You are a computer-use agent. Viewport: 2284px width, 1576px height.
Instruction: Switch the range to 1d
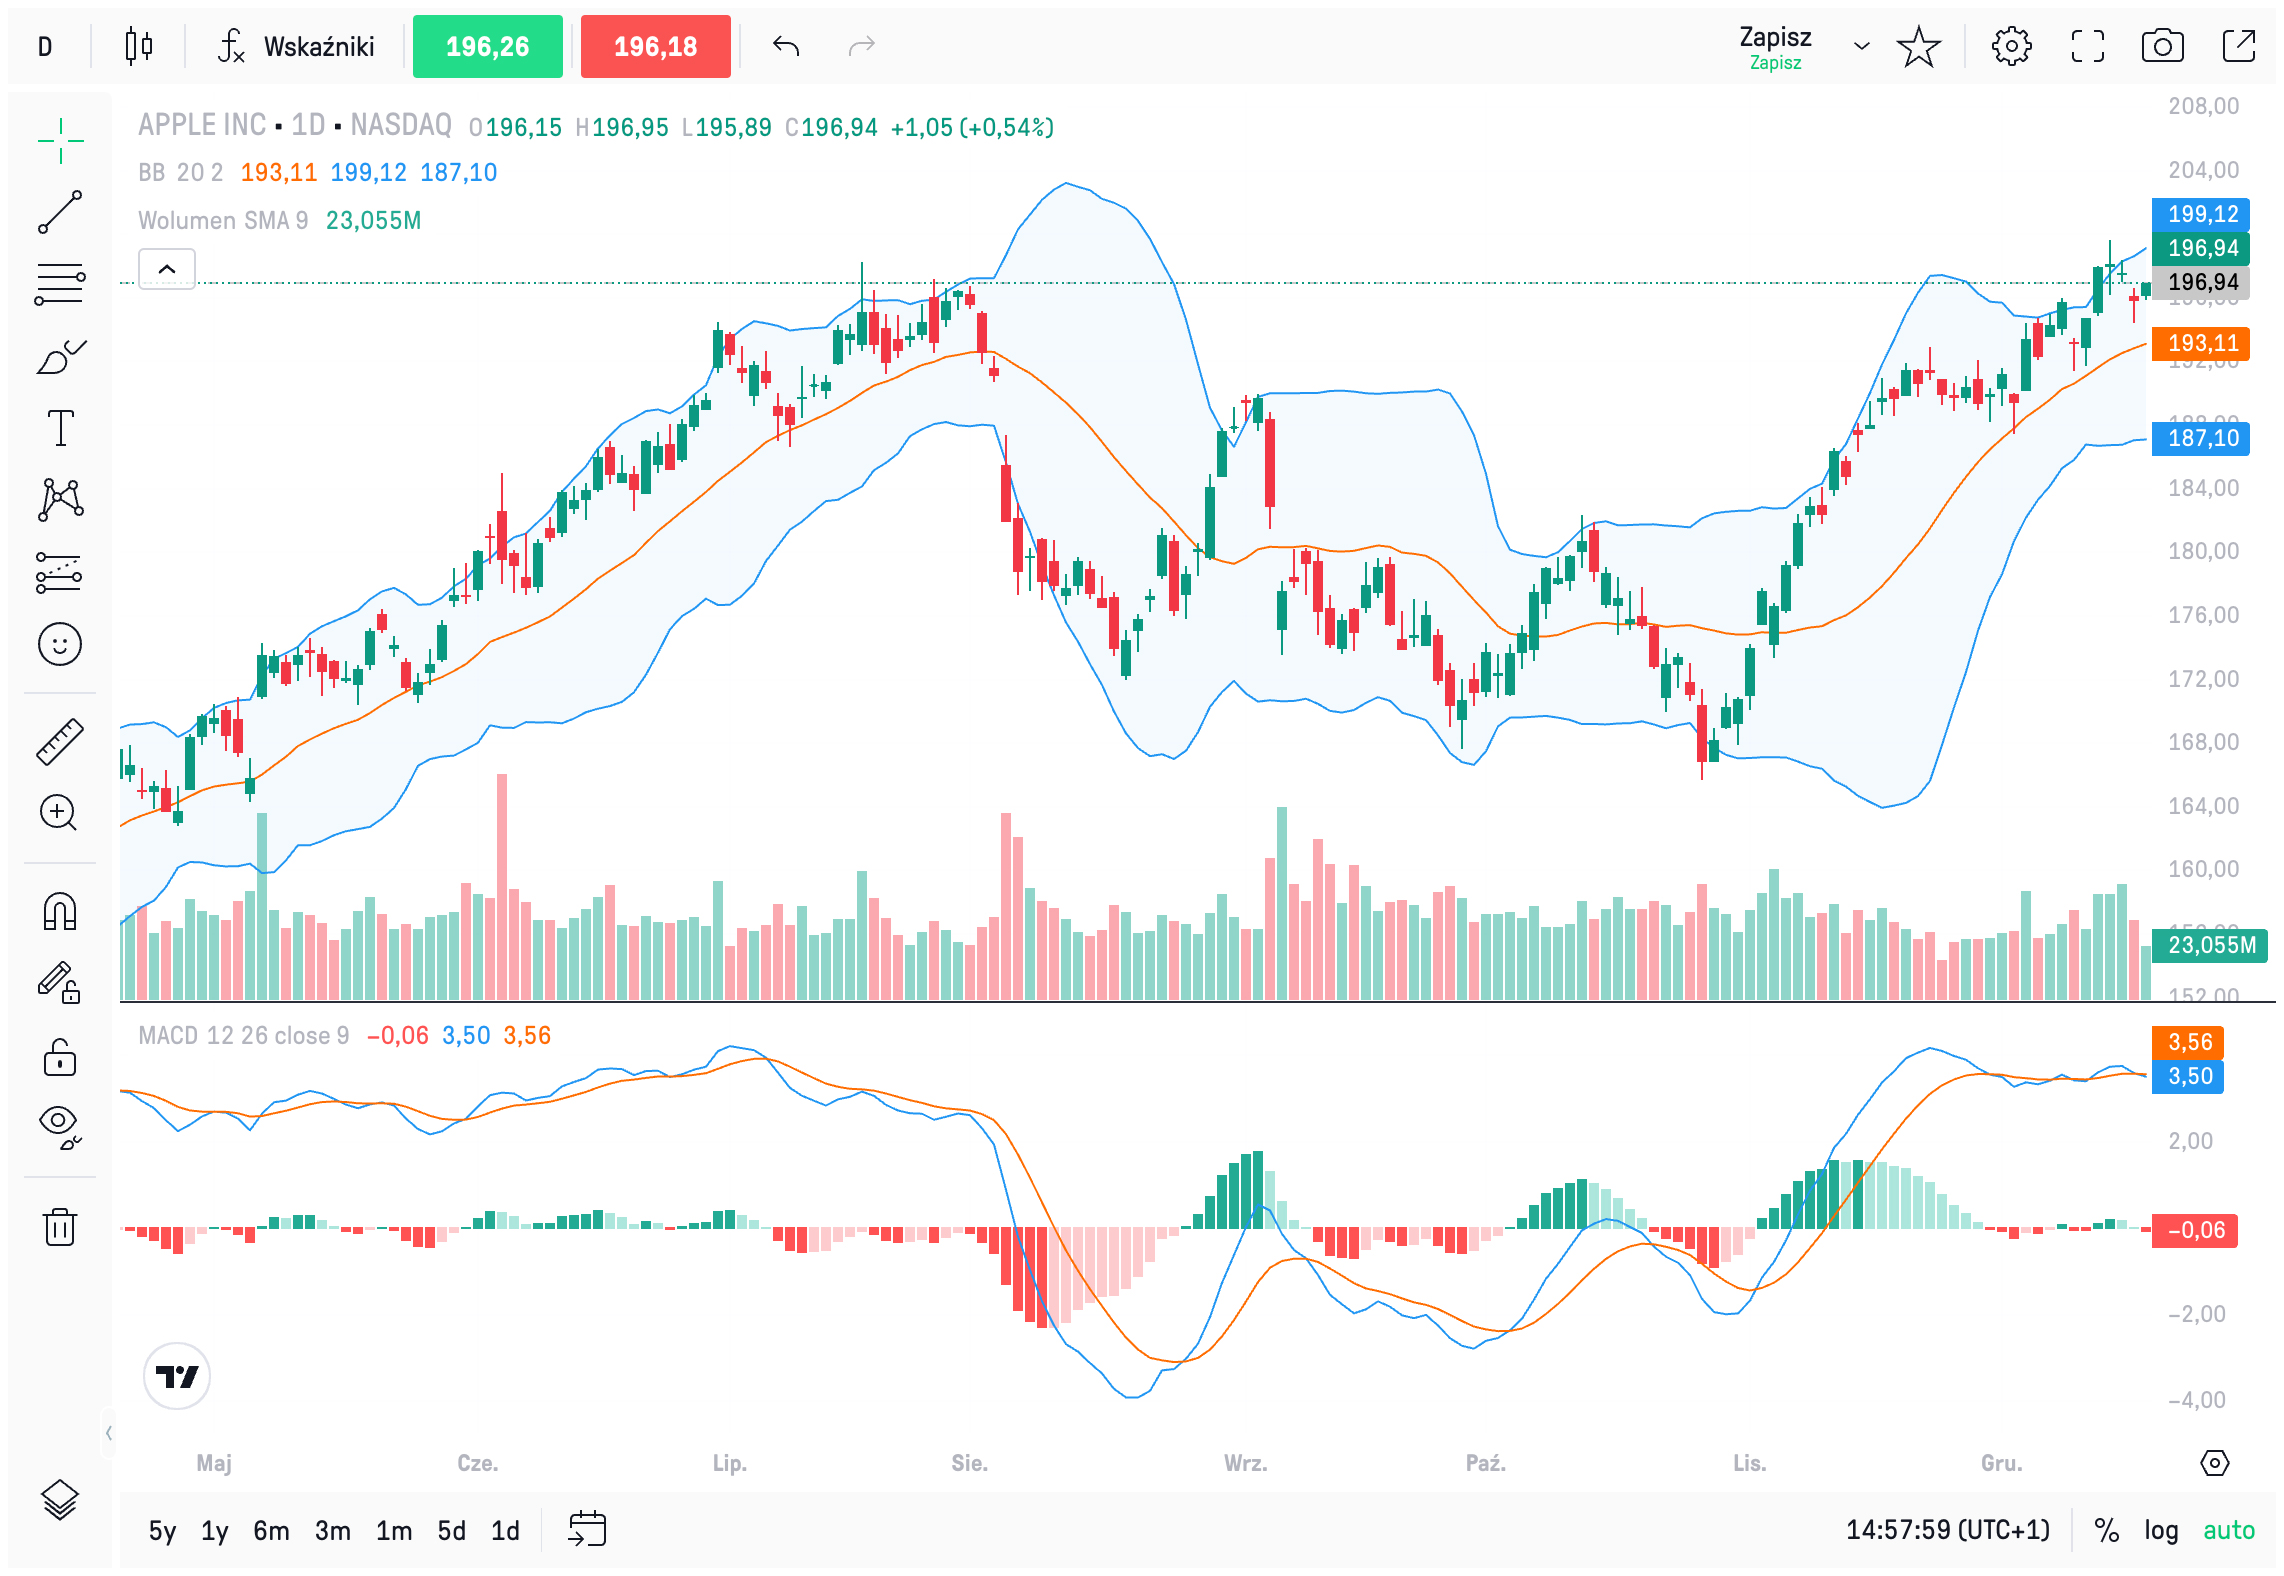point(505,1531)
